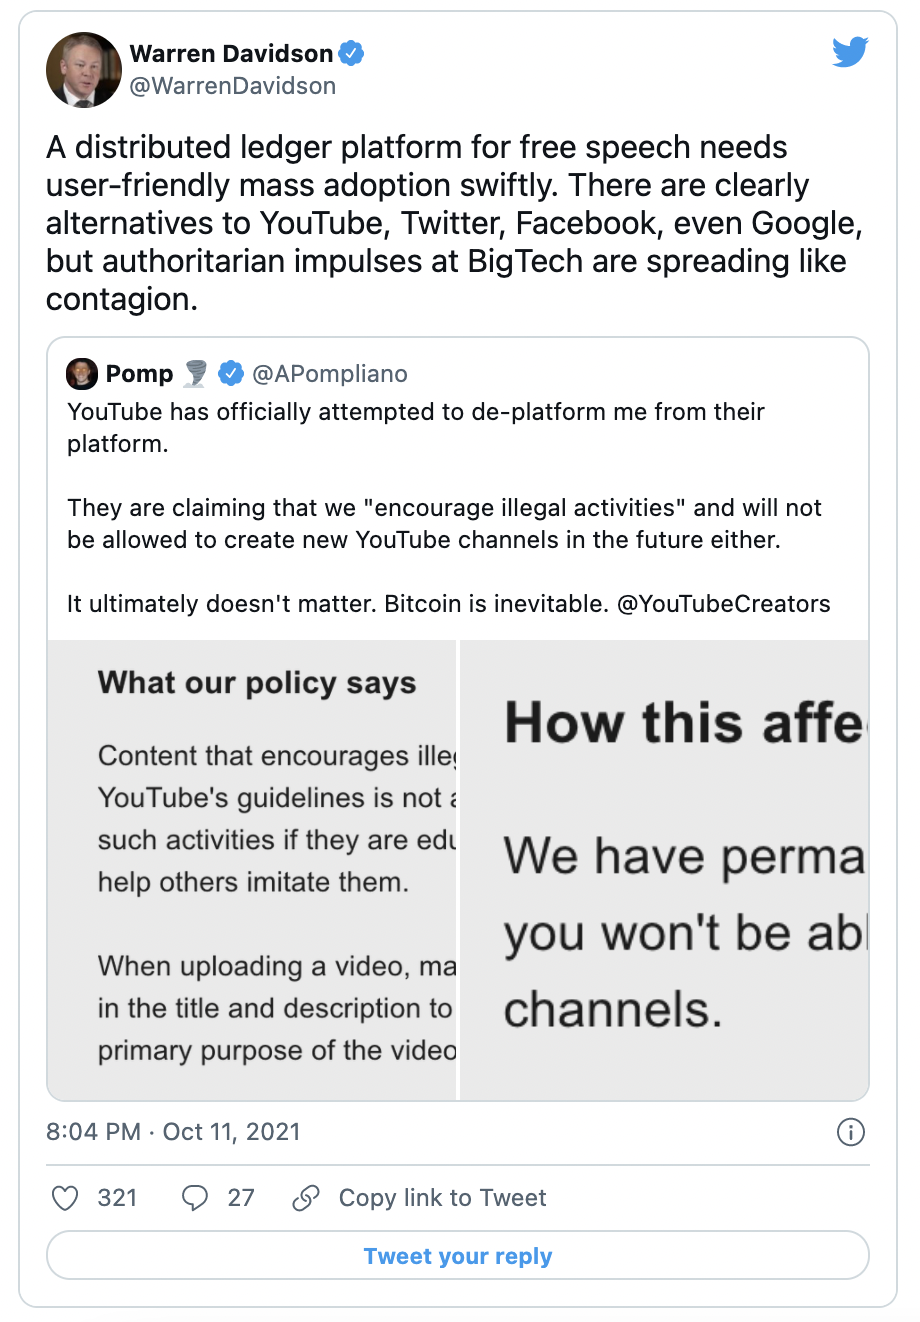Screen dimensions: 920x1322
Task: Click Warren Davidson's verified badge
Action: (x=351, y=53)
